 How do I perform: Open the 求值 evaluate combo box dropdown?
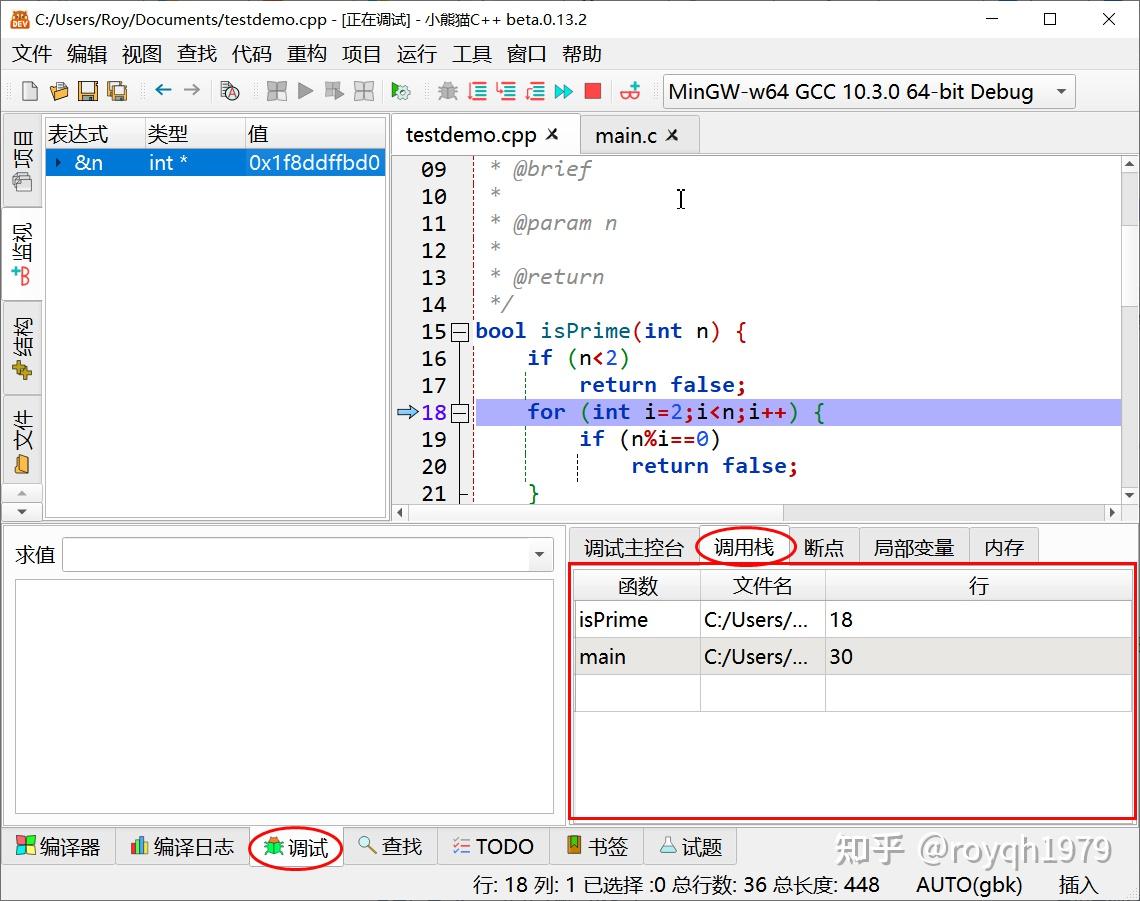(x=540, y=554)
